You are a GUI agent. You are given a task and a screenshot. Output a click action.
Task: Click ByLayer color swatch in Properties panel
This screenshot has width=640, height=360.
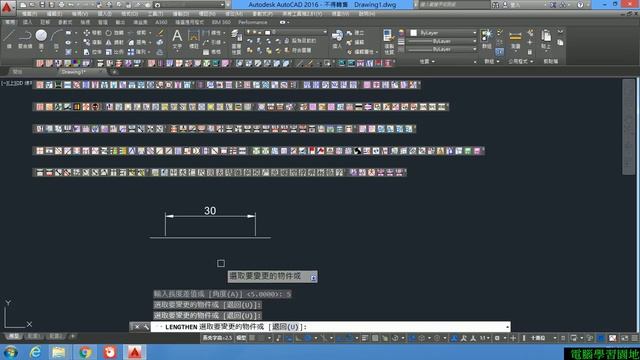(413, 33)
